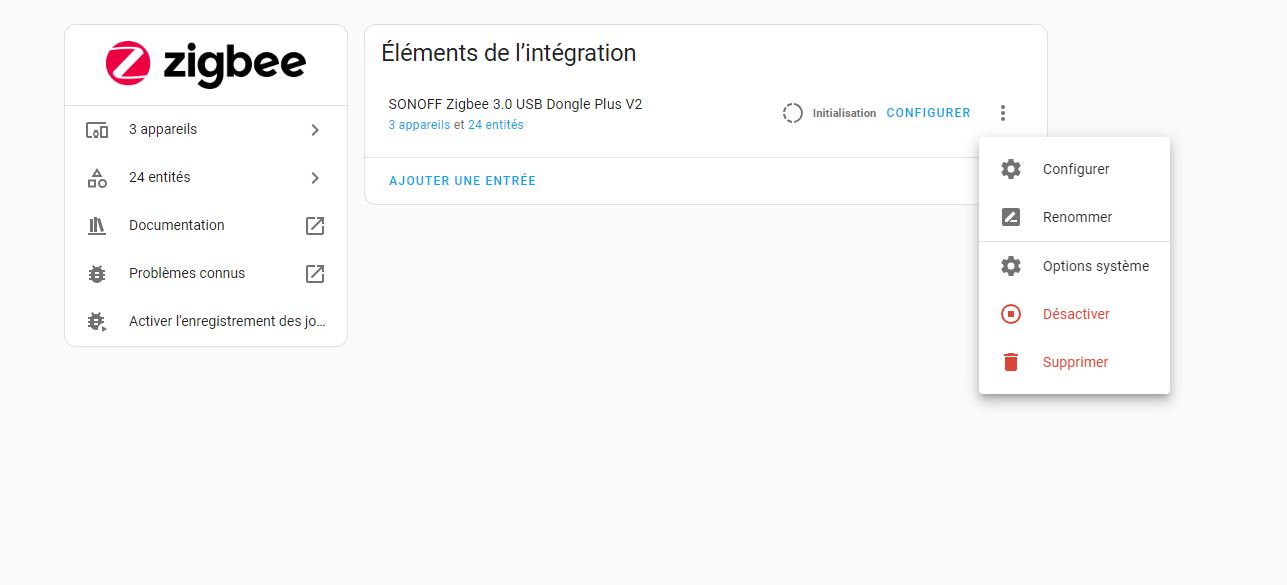Open the three-dot overflow menu
This screenshot has width=1287, height=585.
(x=1003, y=113)
